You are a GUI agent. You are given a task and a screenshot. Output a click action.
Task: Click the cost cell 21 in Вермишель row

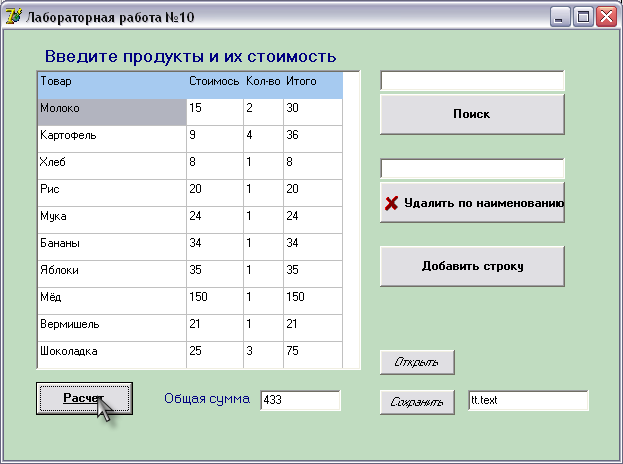click(x=215, y=329)
